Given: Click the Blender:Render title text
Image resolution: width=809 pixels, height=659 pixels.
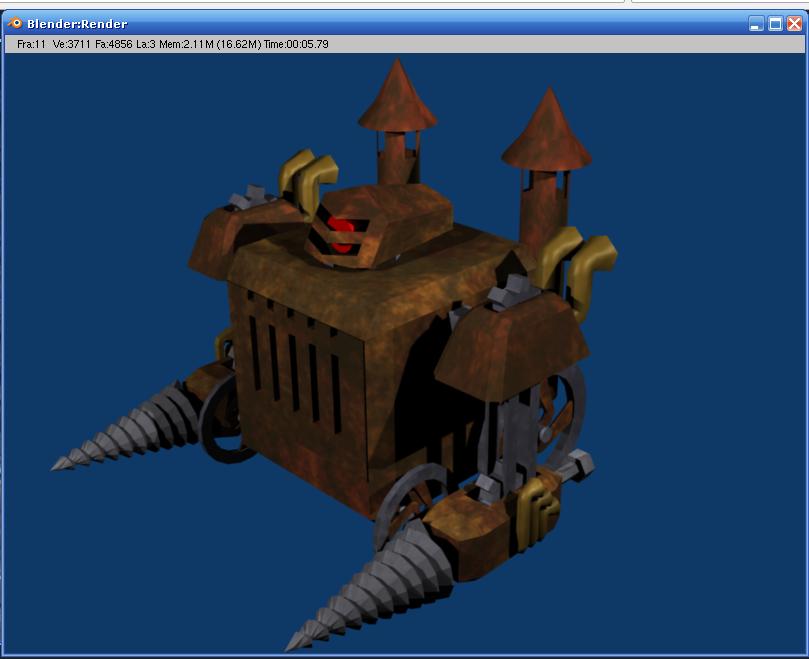Looking at the screenshot, I should tap(77, 24).
